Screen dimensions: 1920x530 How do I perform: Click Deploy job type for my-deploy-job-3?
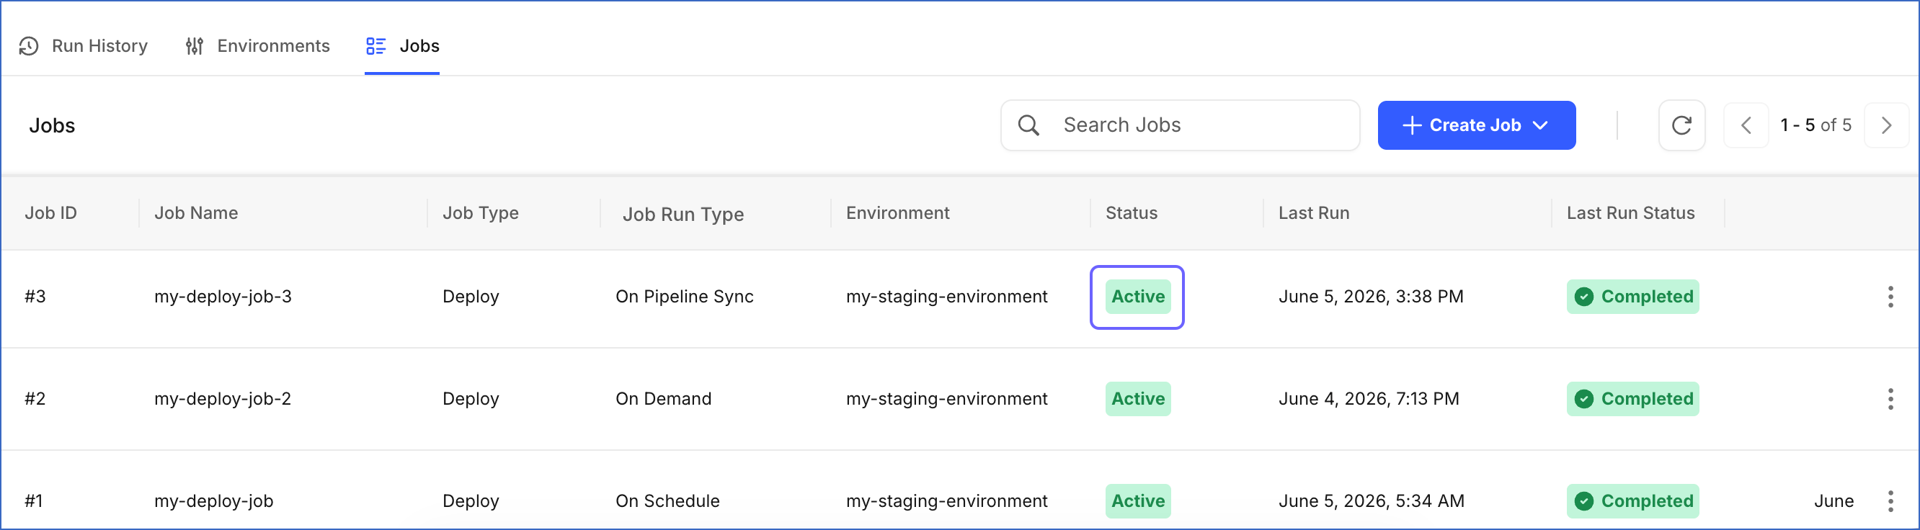tap(471, 297)
